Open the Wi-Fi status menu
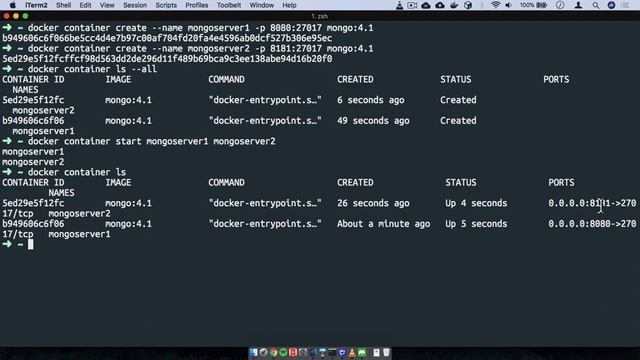The image size is (640, 360). coord(496,5)
